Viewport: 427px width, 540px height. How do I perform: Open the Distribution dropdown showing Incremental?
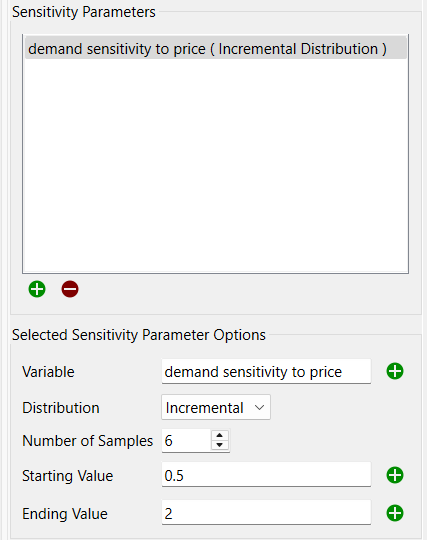click(216, 407)
